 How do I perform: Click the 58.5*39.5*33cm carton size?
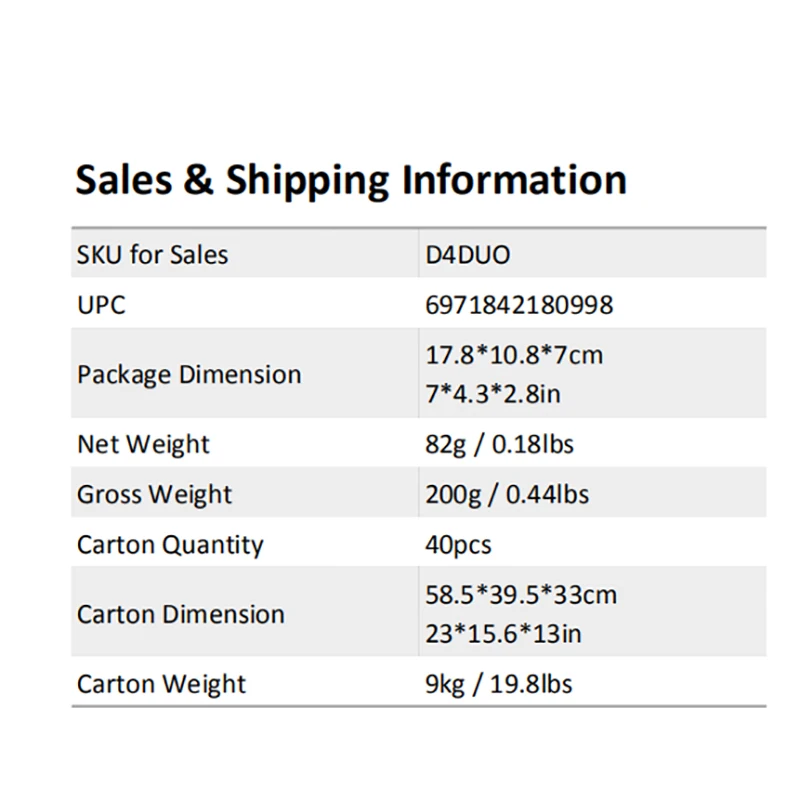[521, 596]
